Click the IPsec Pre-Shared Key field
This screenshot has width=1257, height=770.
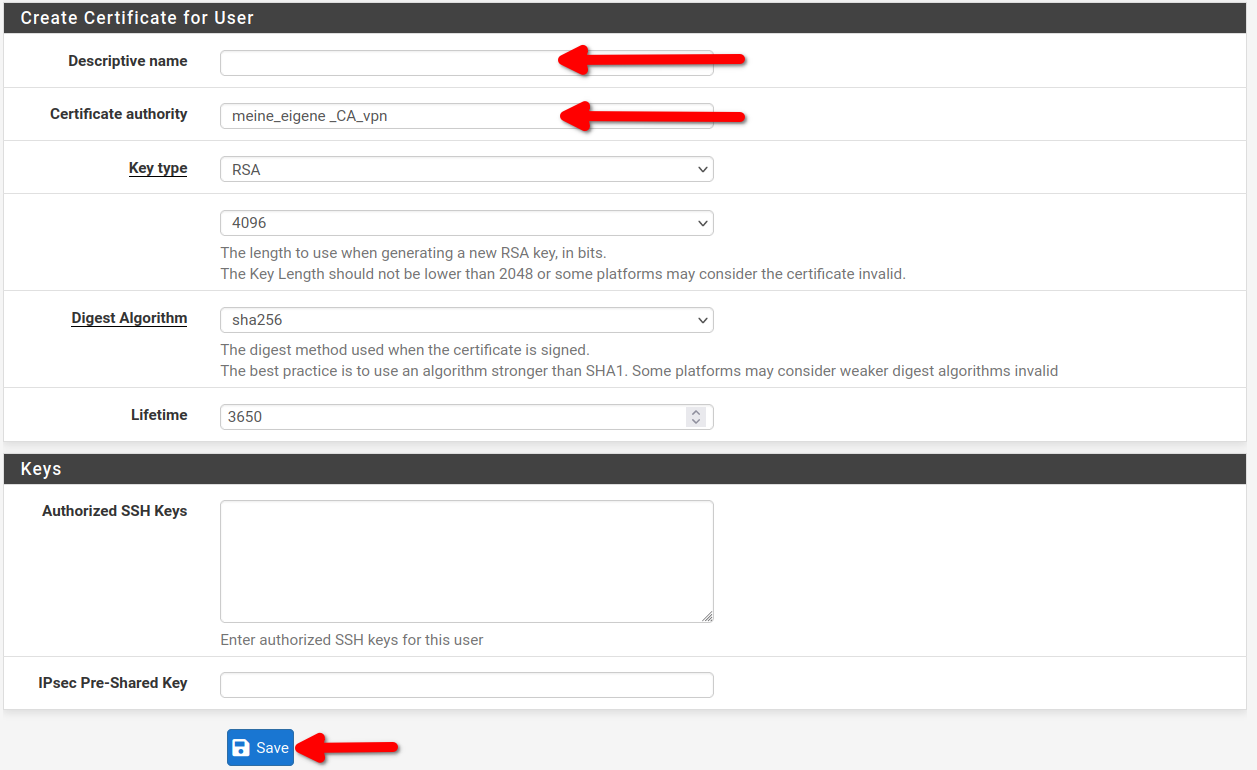coord(466,685)
